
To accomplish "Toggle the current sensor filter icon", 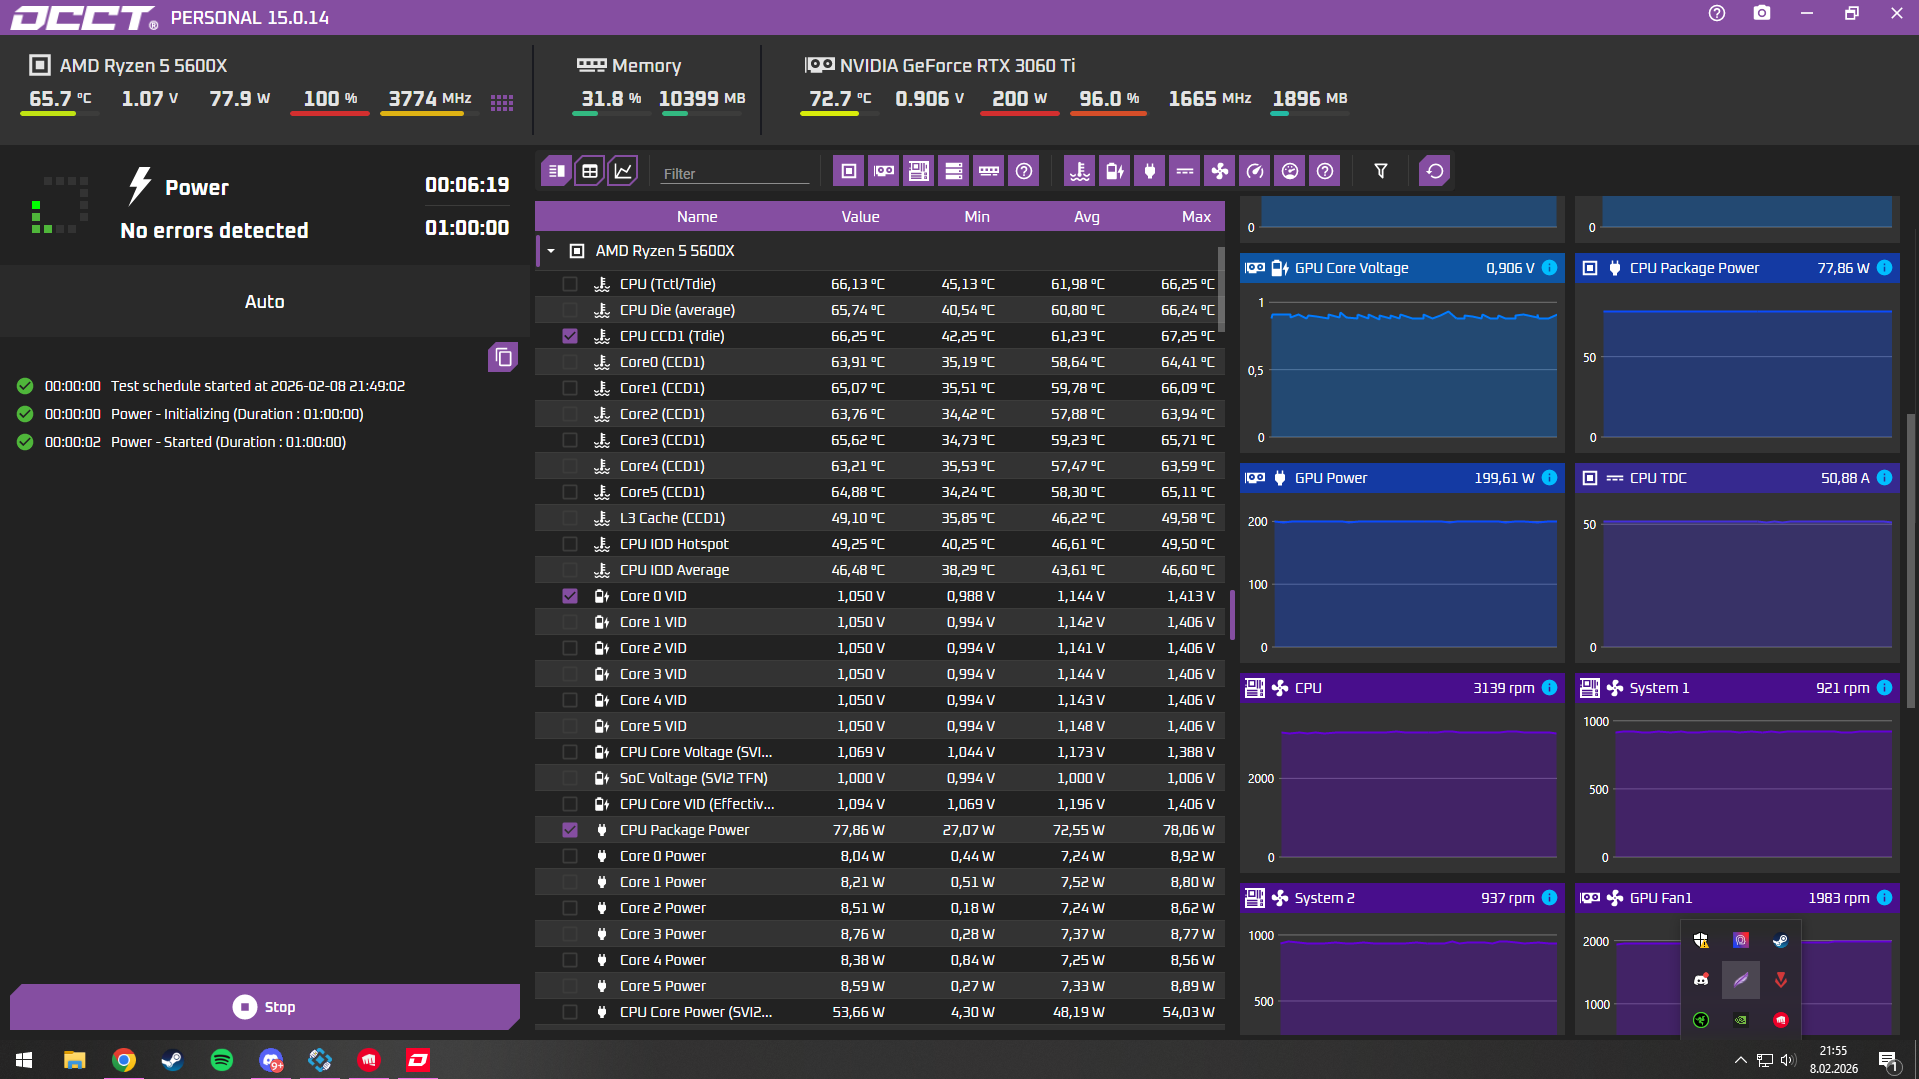I will [x=1185, y=171].
